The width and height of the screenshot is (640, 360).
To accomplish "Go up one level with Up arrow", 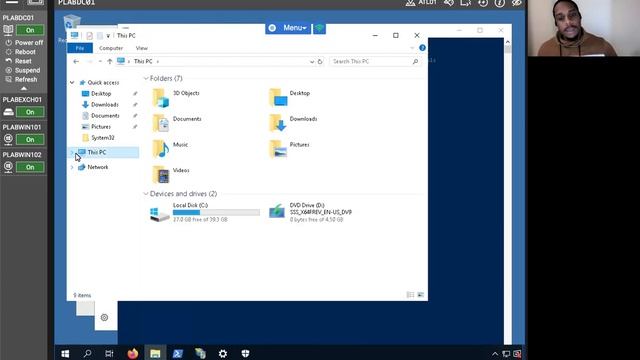I will (109, 61).
